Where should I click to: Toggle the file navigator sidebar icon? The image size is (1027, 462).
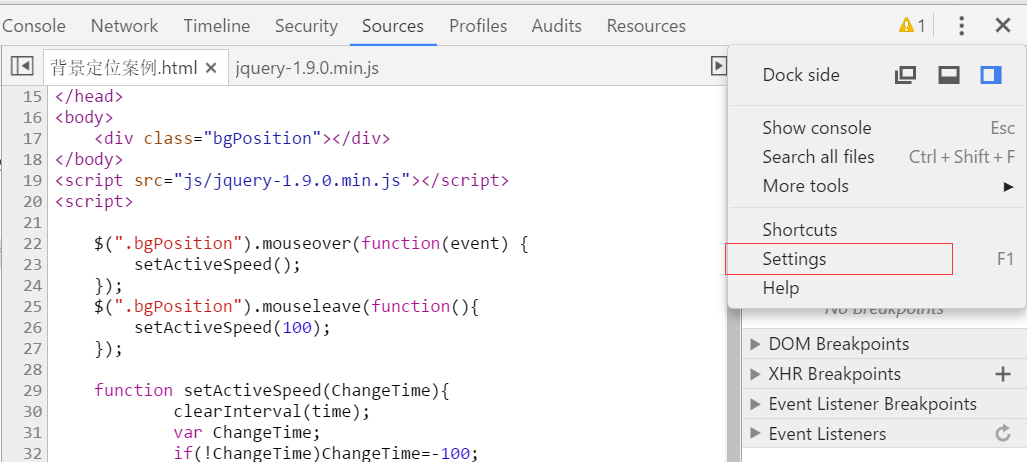pyautogui.click(x=22, y=66)
